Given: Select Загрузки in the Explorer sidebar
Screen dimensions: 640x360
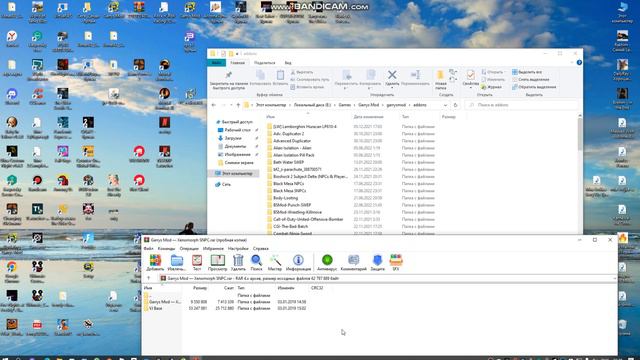Looking at the screenshot, I should [230, 138].
